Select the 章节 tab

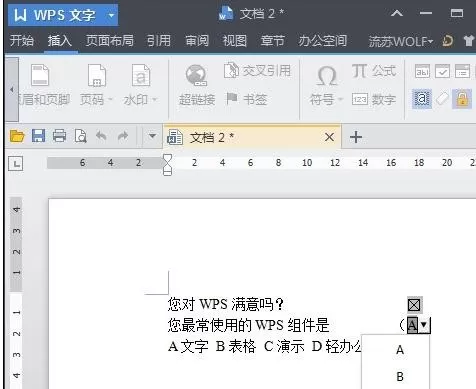pos(272,41)
